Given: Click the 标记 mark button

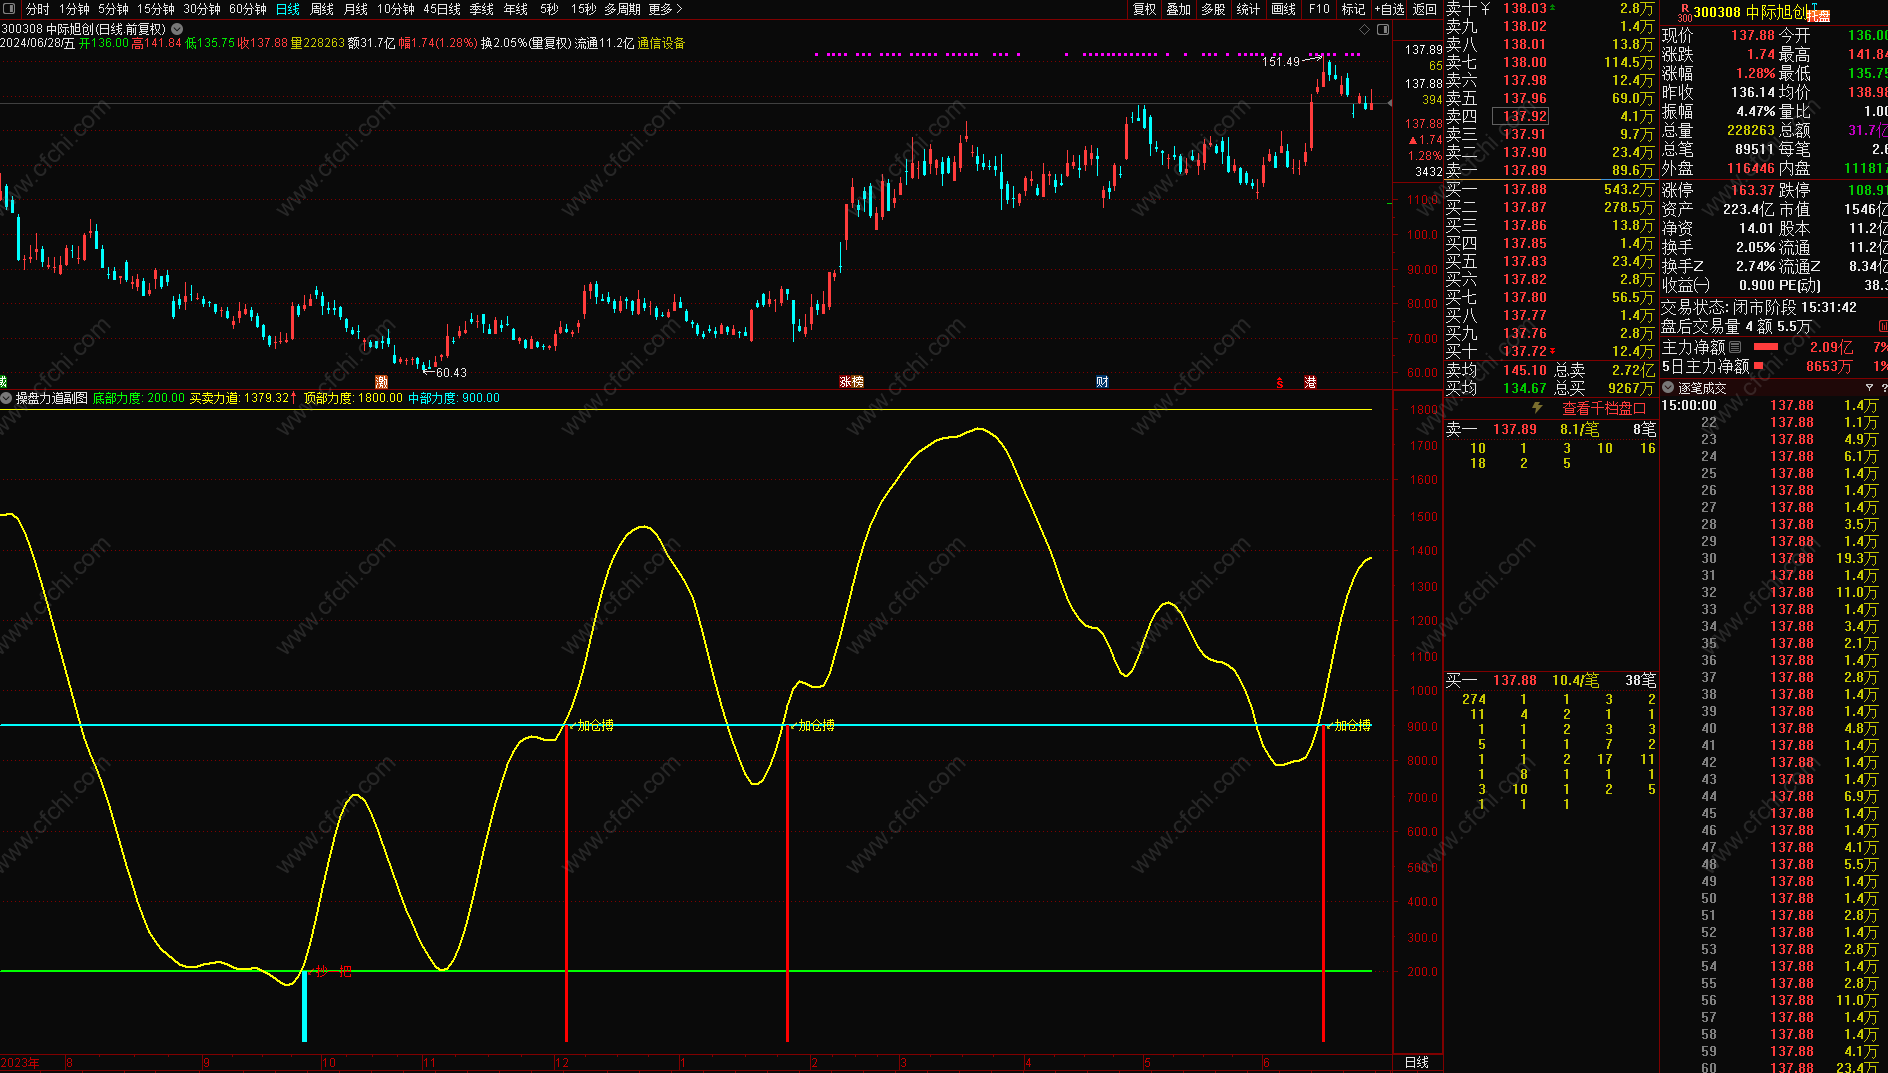Looking at the screenshot, I should [1353, 9].
